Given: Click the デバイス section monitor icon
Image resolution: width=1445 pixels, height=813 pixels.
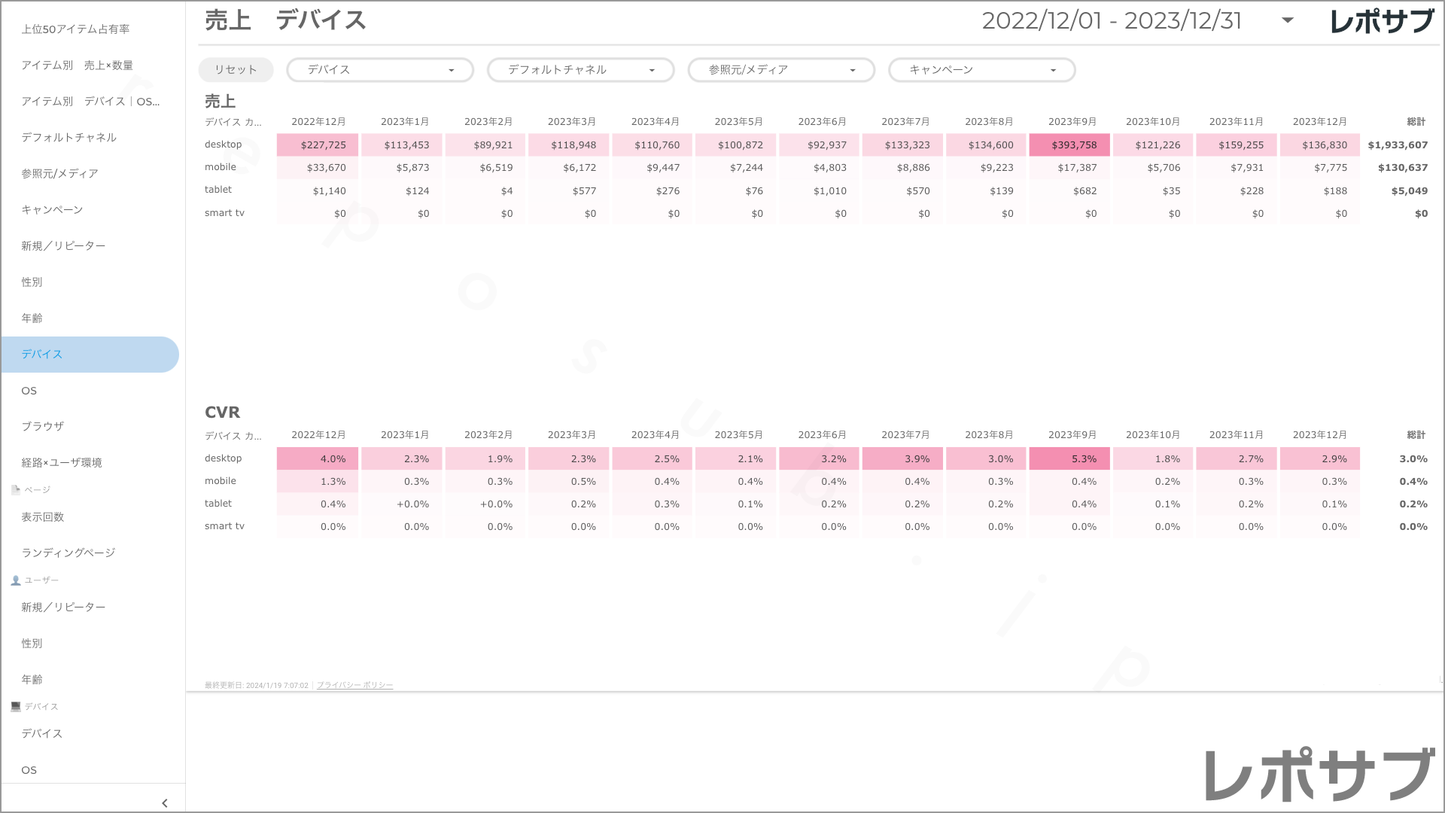Looking at the screenshot, I should (x=15, y=706).
